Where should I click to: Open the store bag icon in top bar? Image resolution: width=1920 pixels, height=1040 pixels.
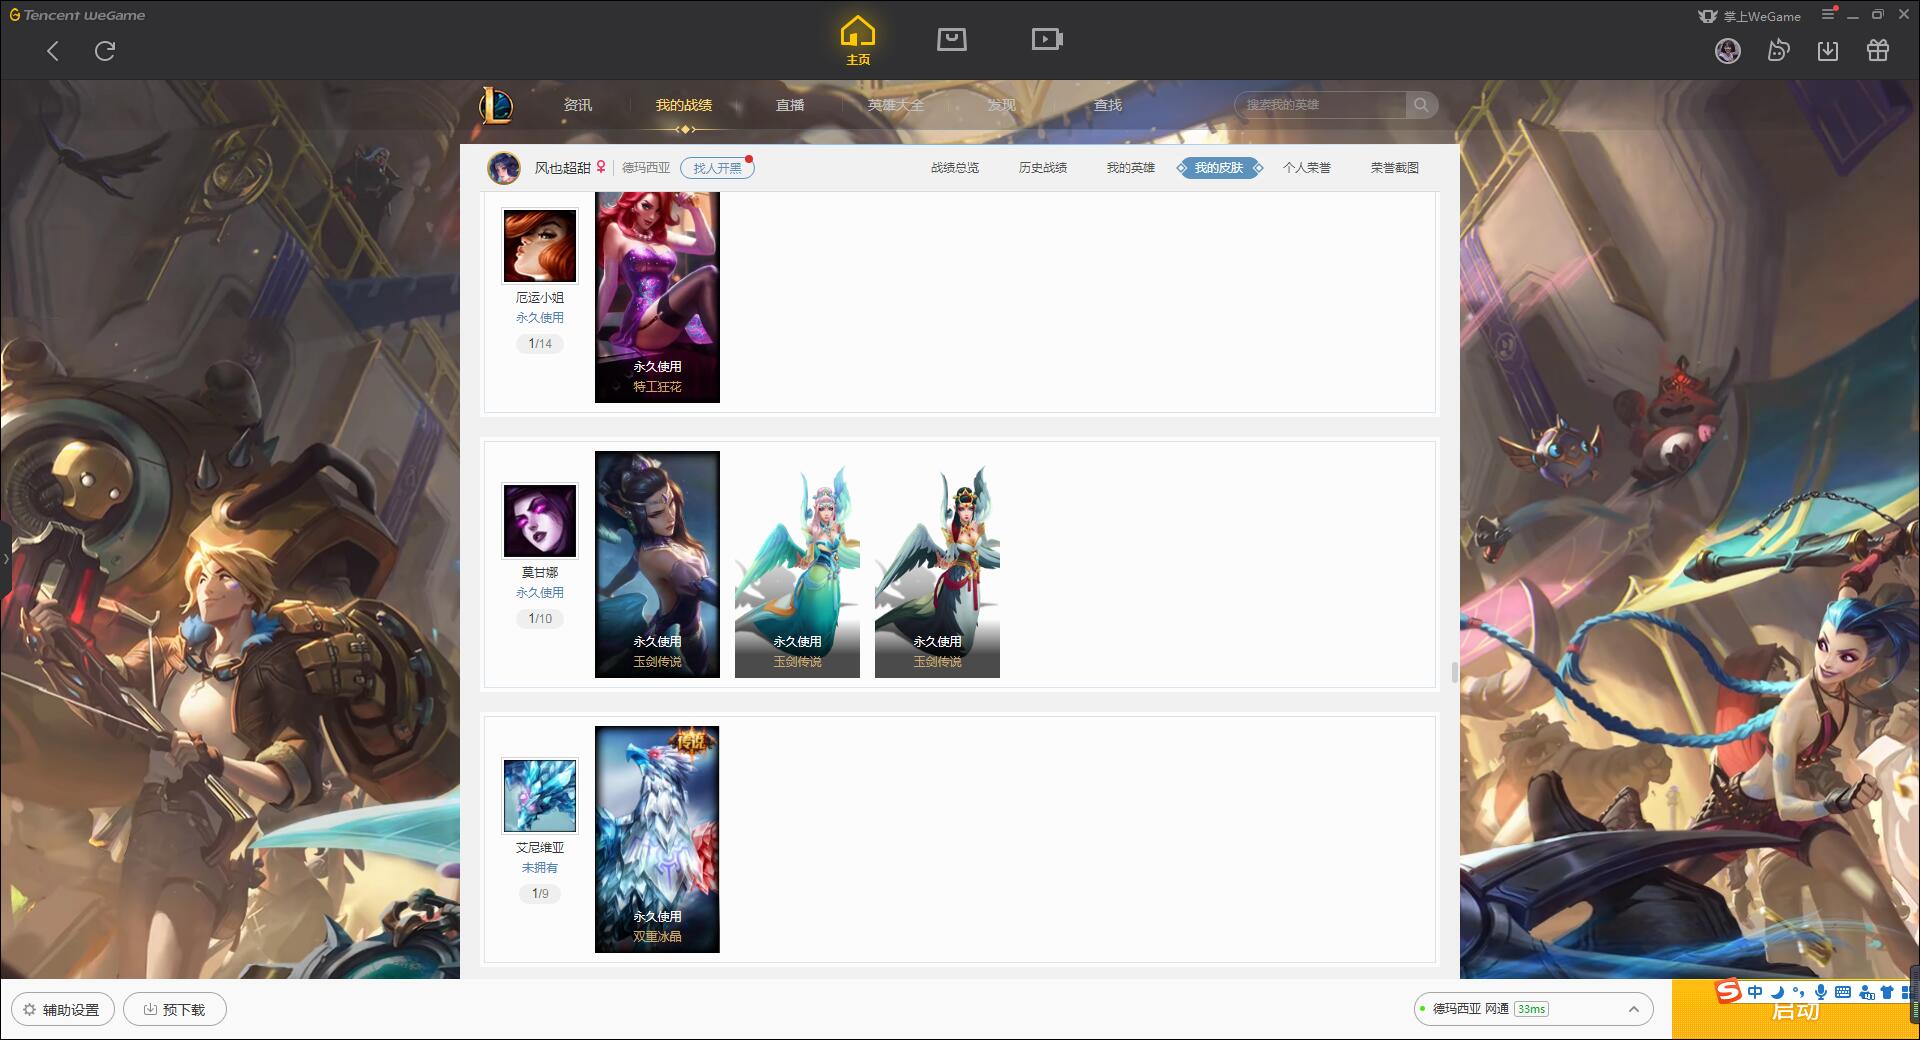(x=952, y=39)
